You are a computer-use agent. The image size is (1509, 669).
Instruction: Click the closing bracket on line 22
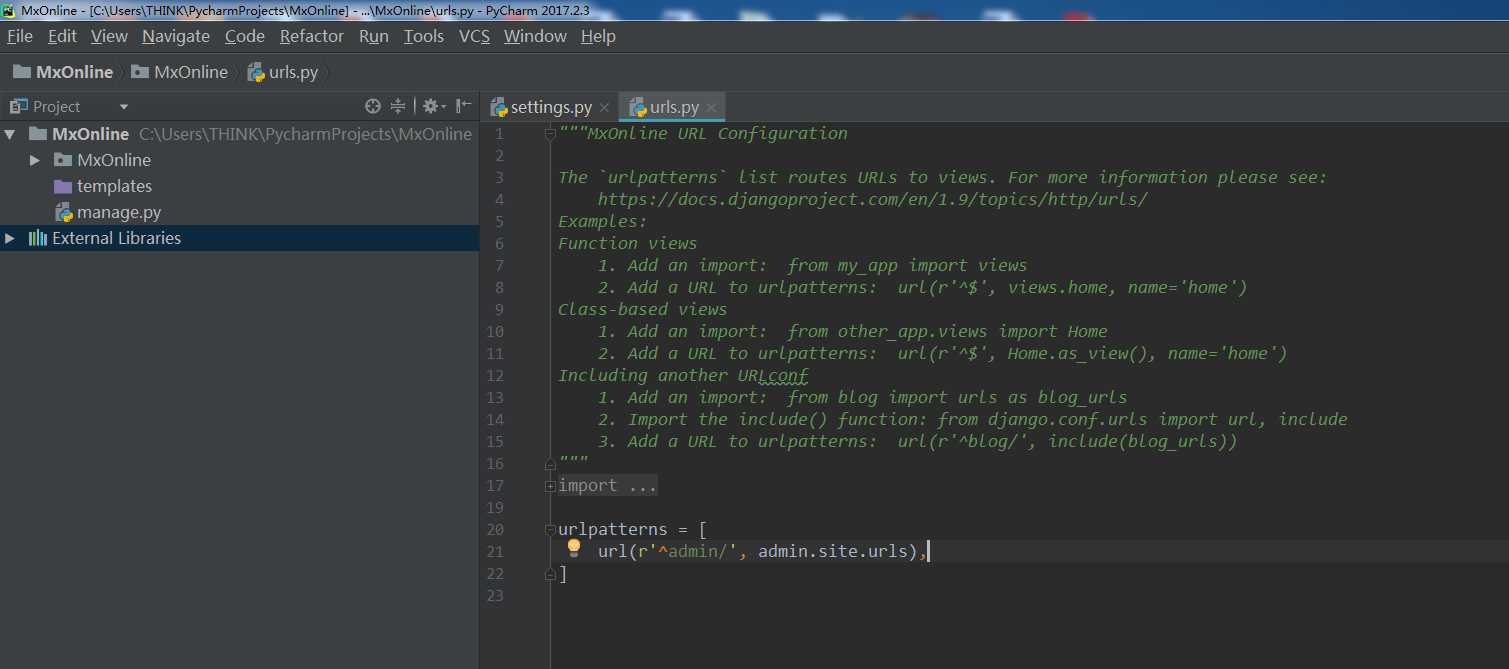(563, 574)
